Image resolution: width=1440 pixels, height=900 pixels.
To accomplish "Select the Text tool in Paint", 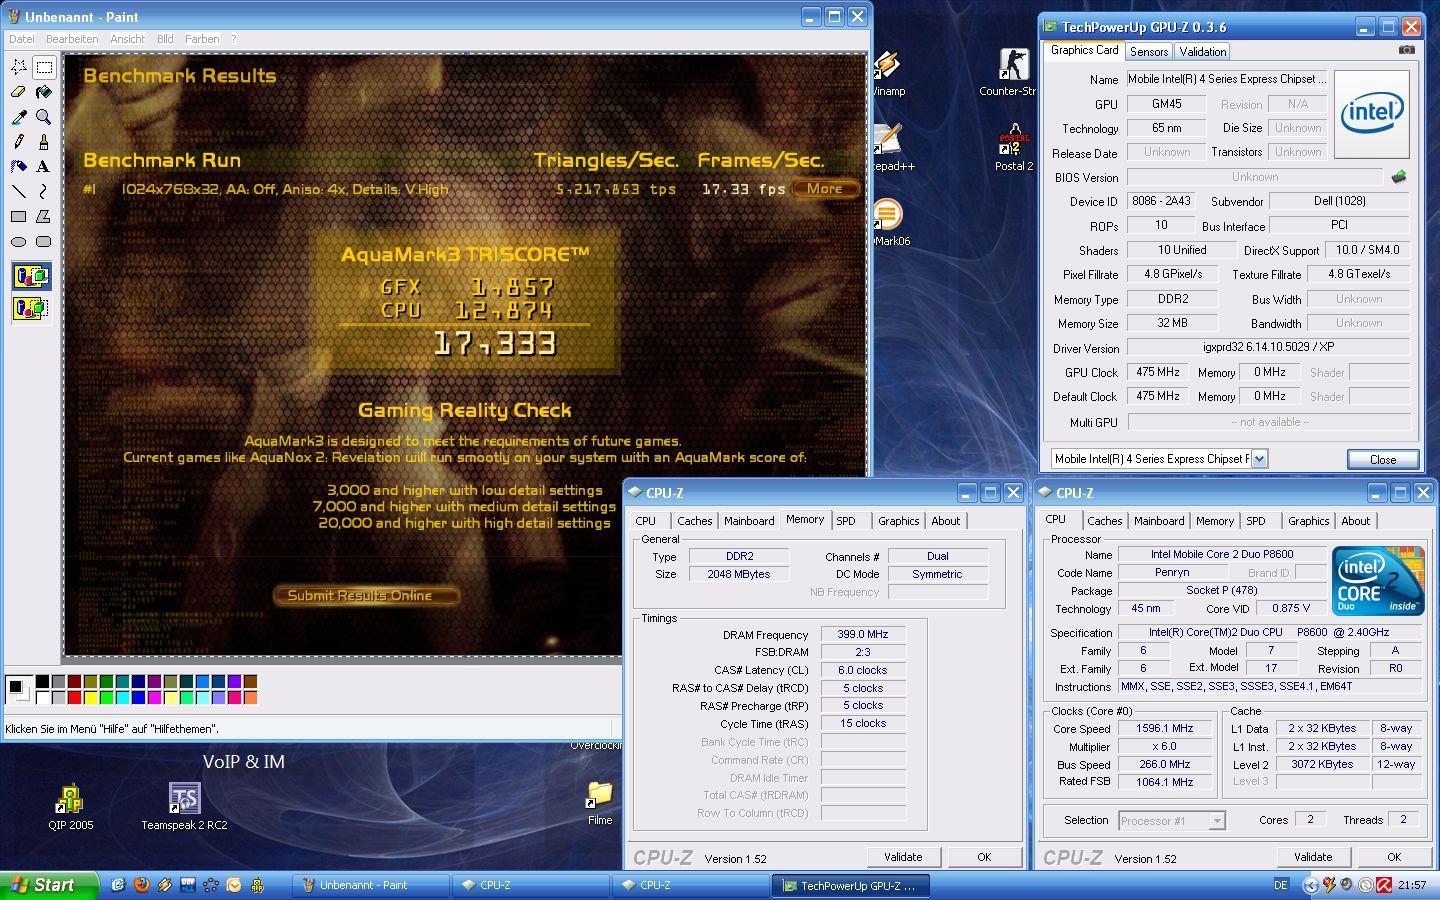I will (x=44, y=166).
